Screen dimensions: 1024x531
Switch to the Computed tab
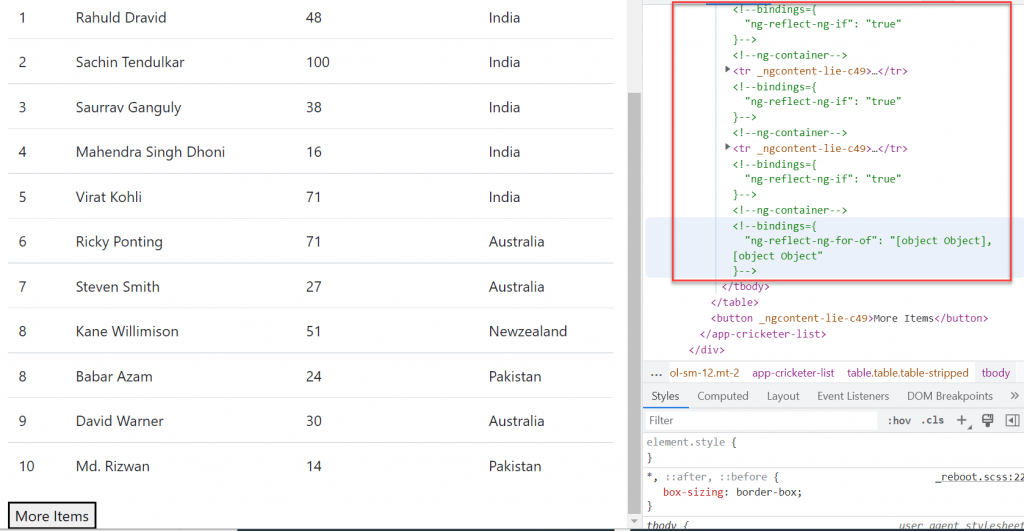(722, 396)
